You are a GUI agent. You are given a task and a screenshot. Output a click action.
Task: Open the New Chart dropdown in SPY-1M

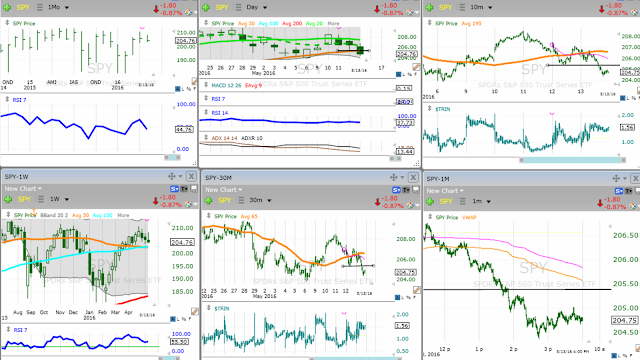point(445,191)
